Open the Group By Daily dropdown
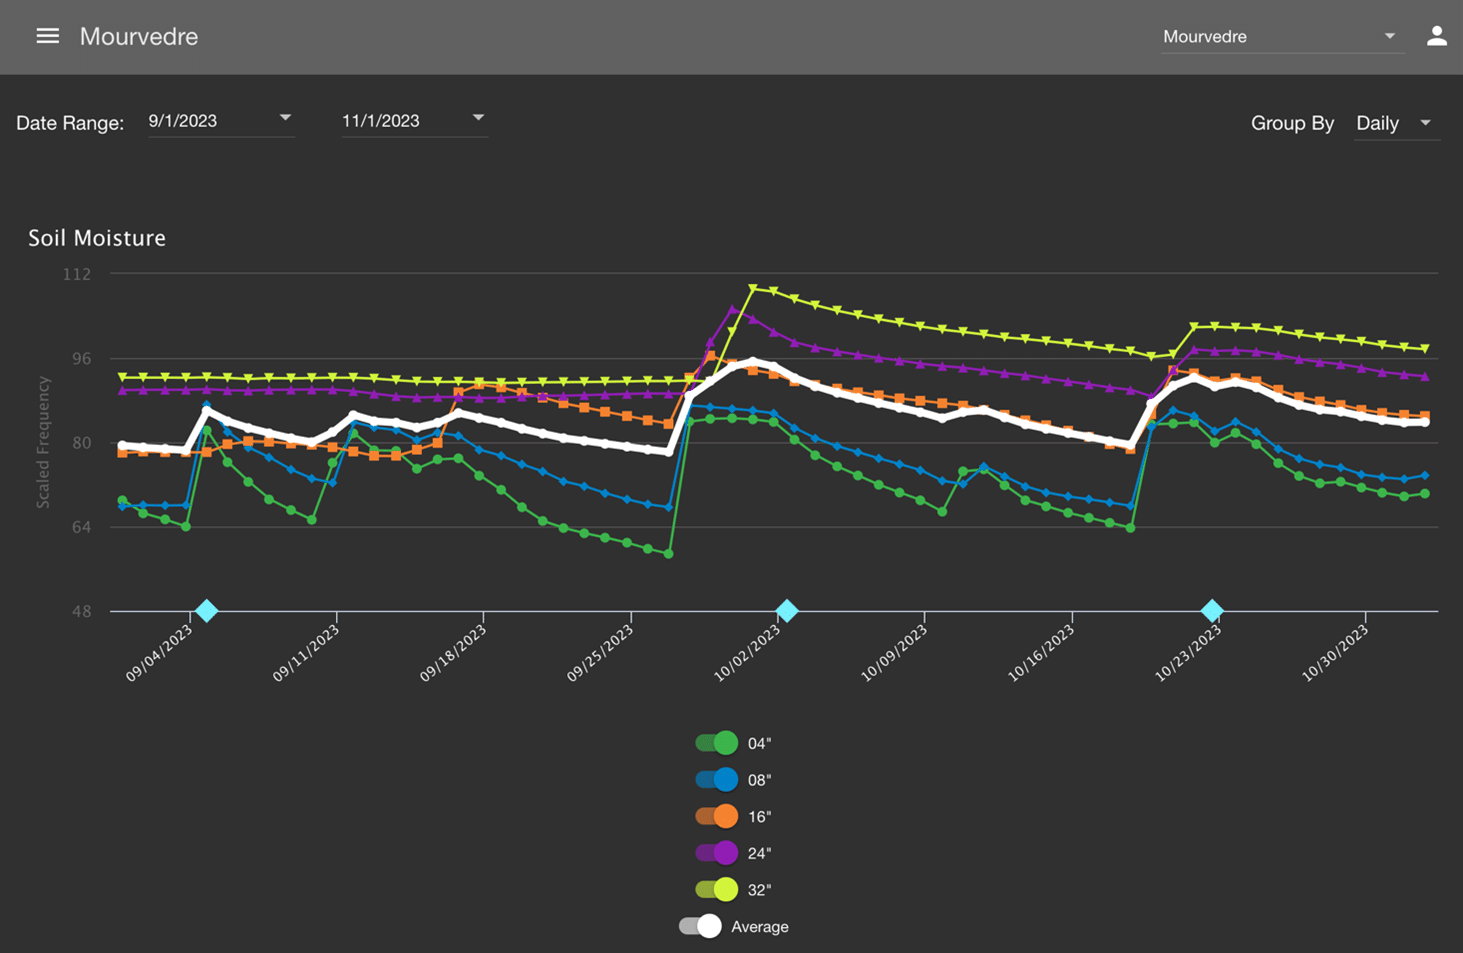The width and height of the screenshot is (1463, 953). 1395,123
